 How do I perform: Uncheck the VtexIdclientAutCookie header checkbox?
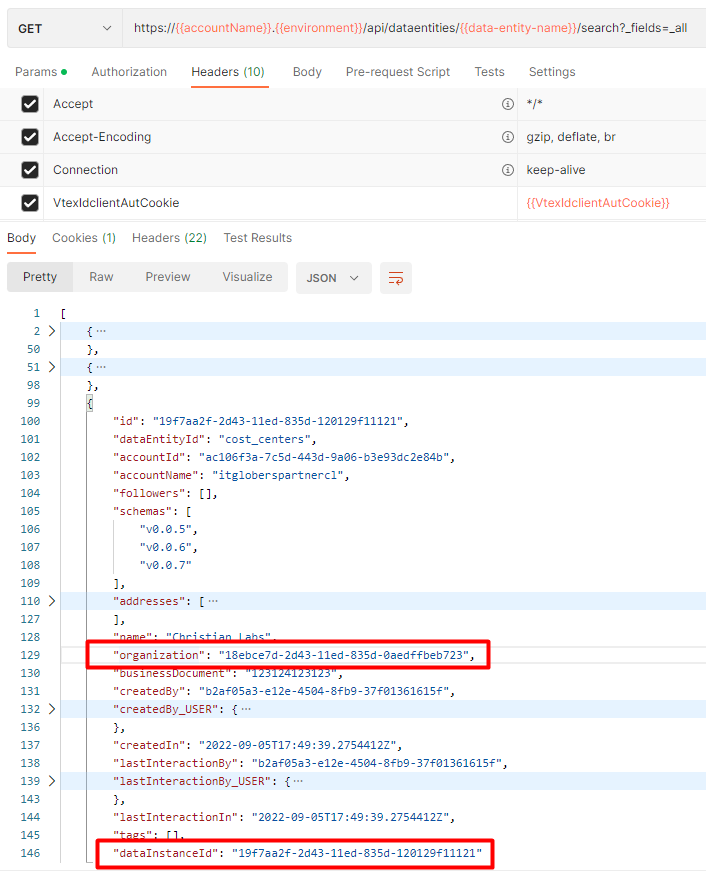[x=30, y=203]
